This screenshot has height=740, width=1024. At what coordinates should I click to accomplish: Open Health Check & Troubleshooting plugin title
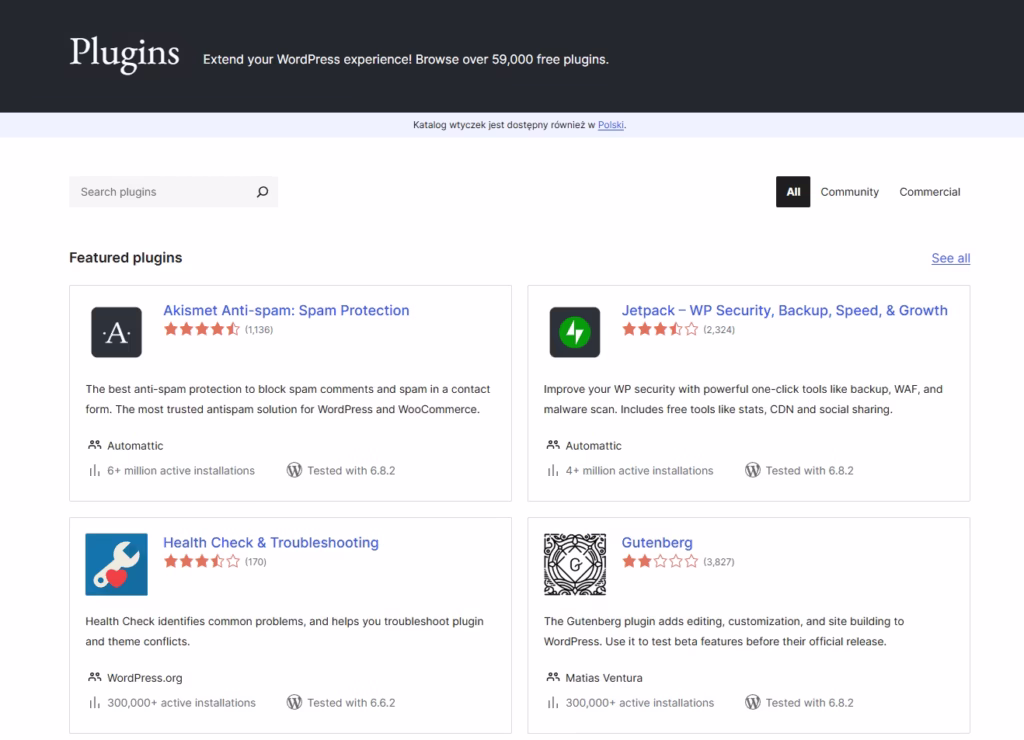coord(271,542)
